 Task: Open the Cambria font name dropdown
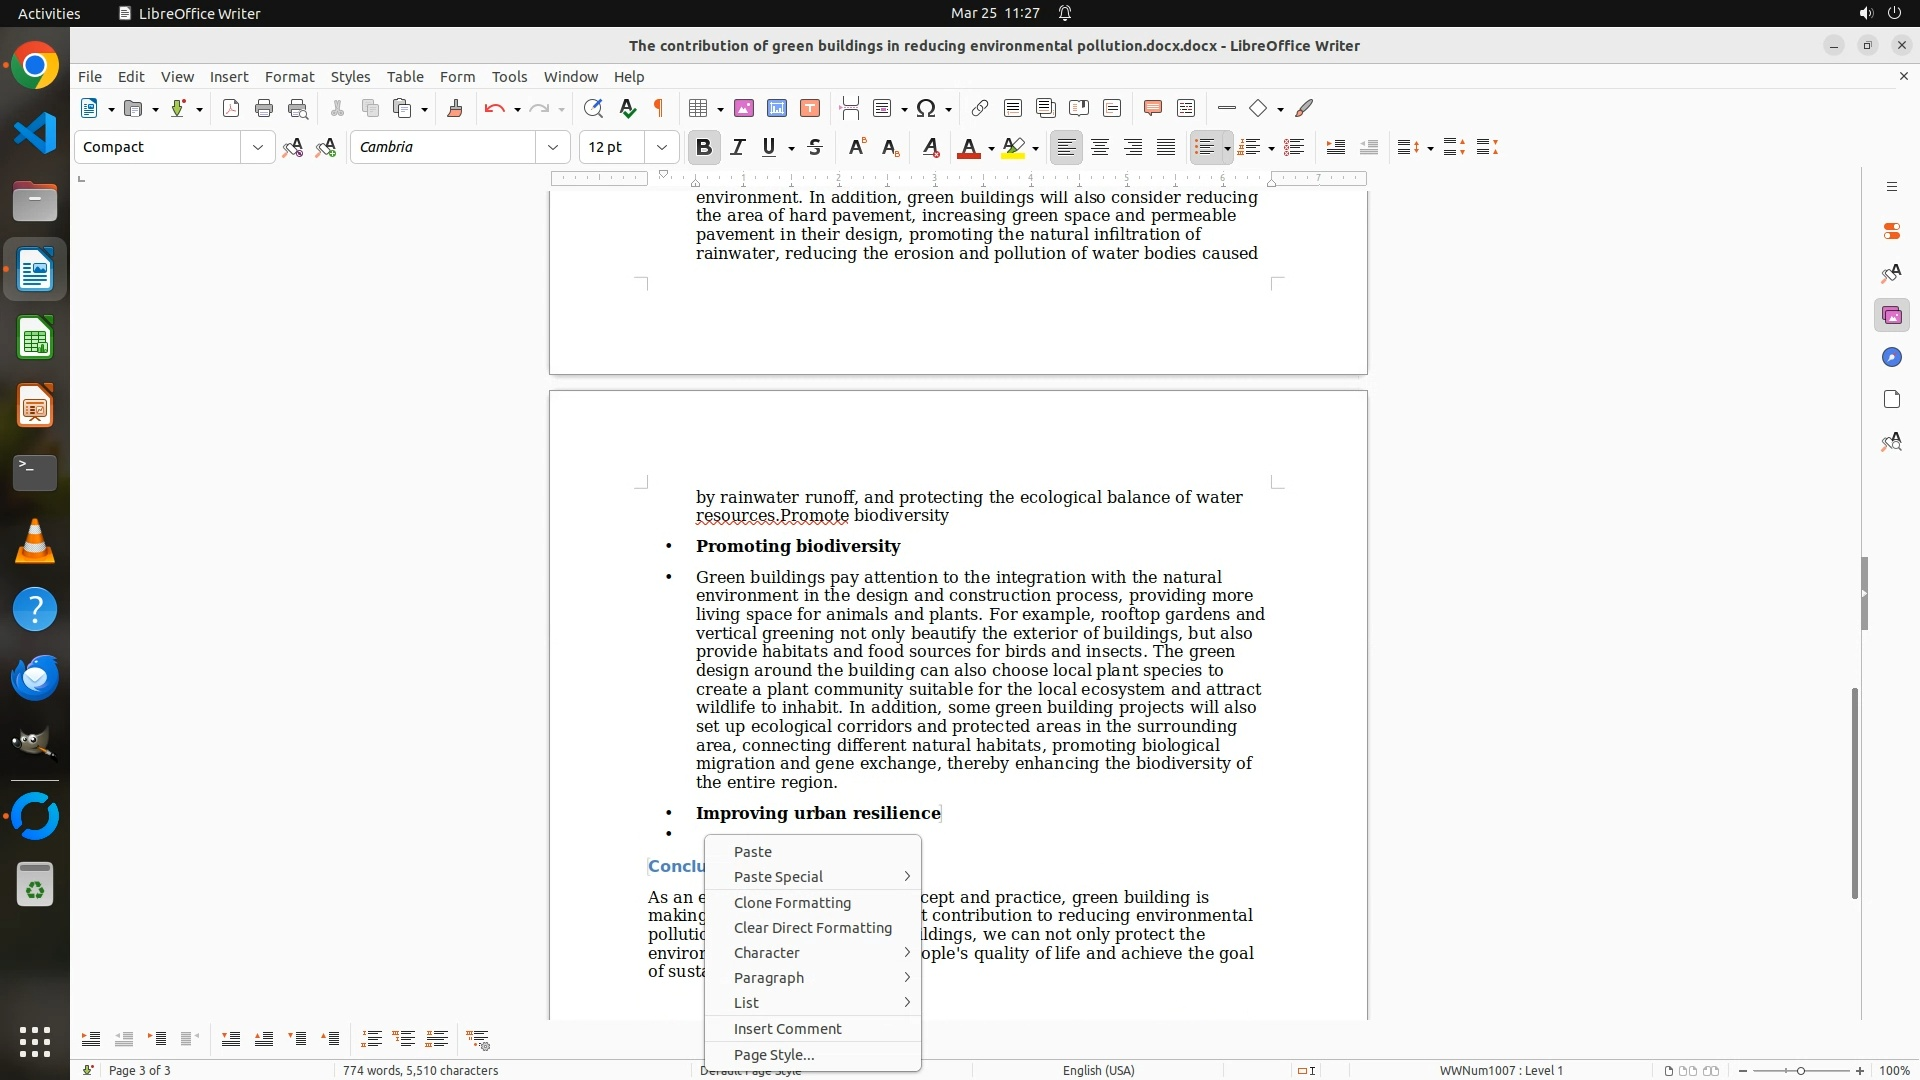pos(553,148)
